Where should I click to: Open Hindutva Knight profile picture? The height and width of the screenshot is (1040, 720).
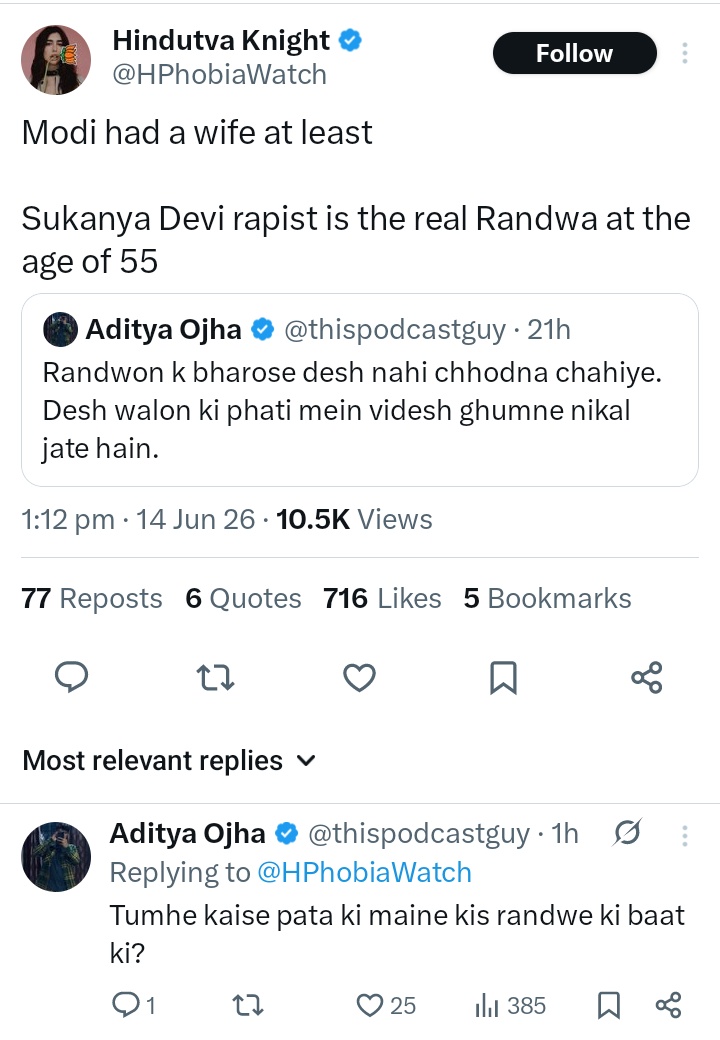56,60
